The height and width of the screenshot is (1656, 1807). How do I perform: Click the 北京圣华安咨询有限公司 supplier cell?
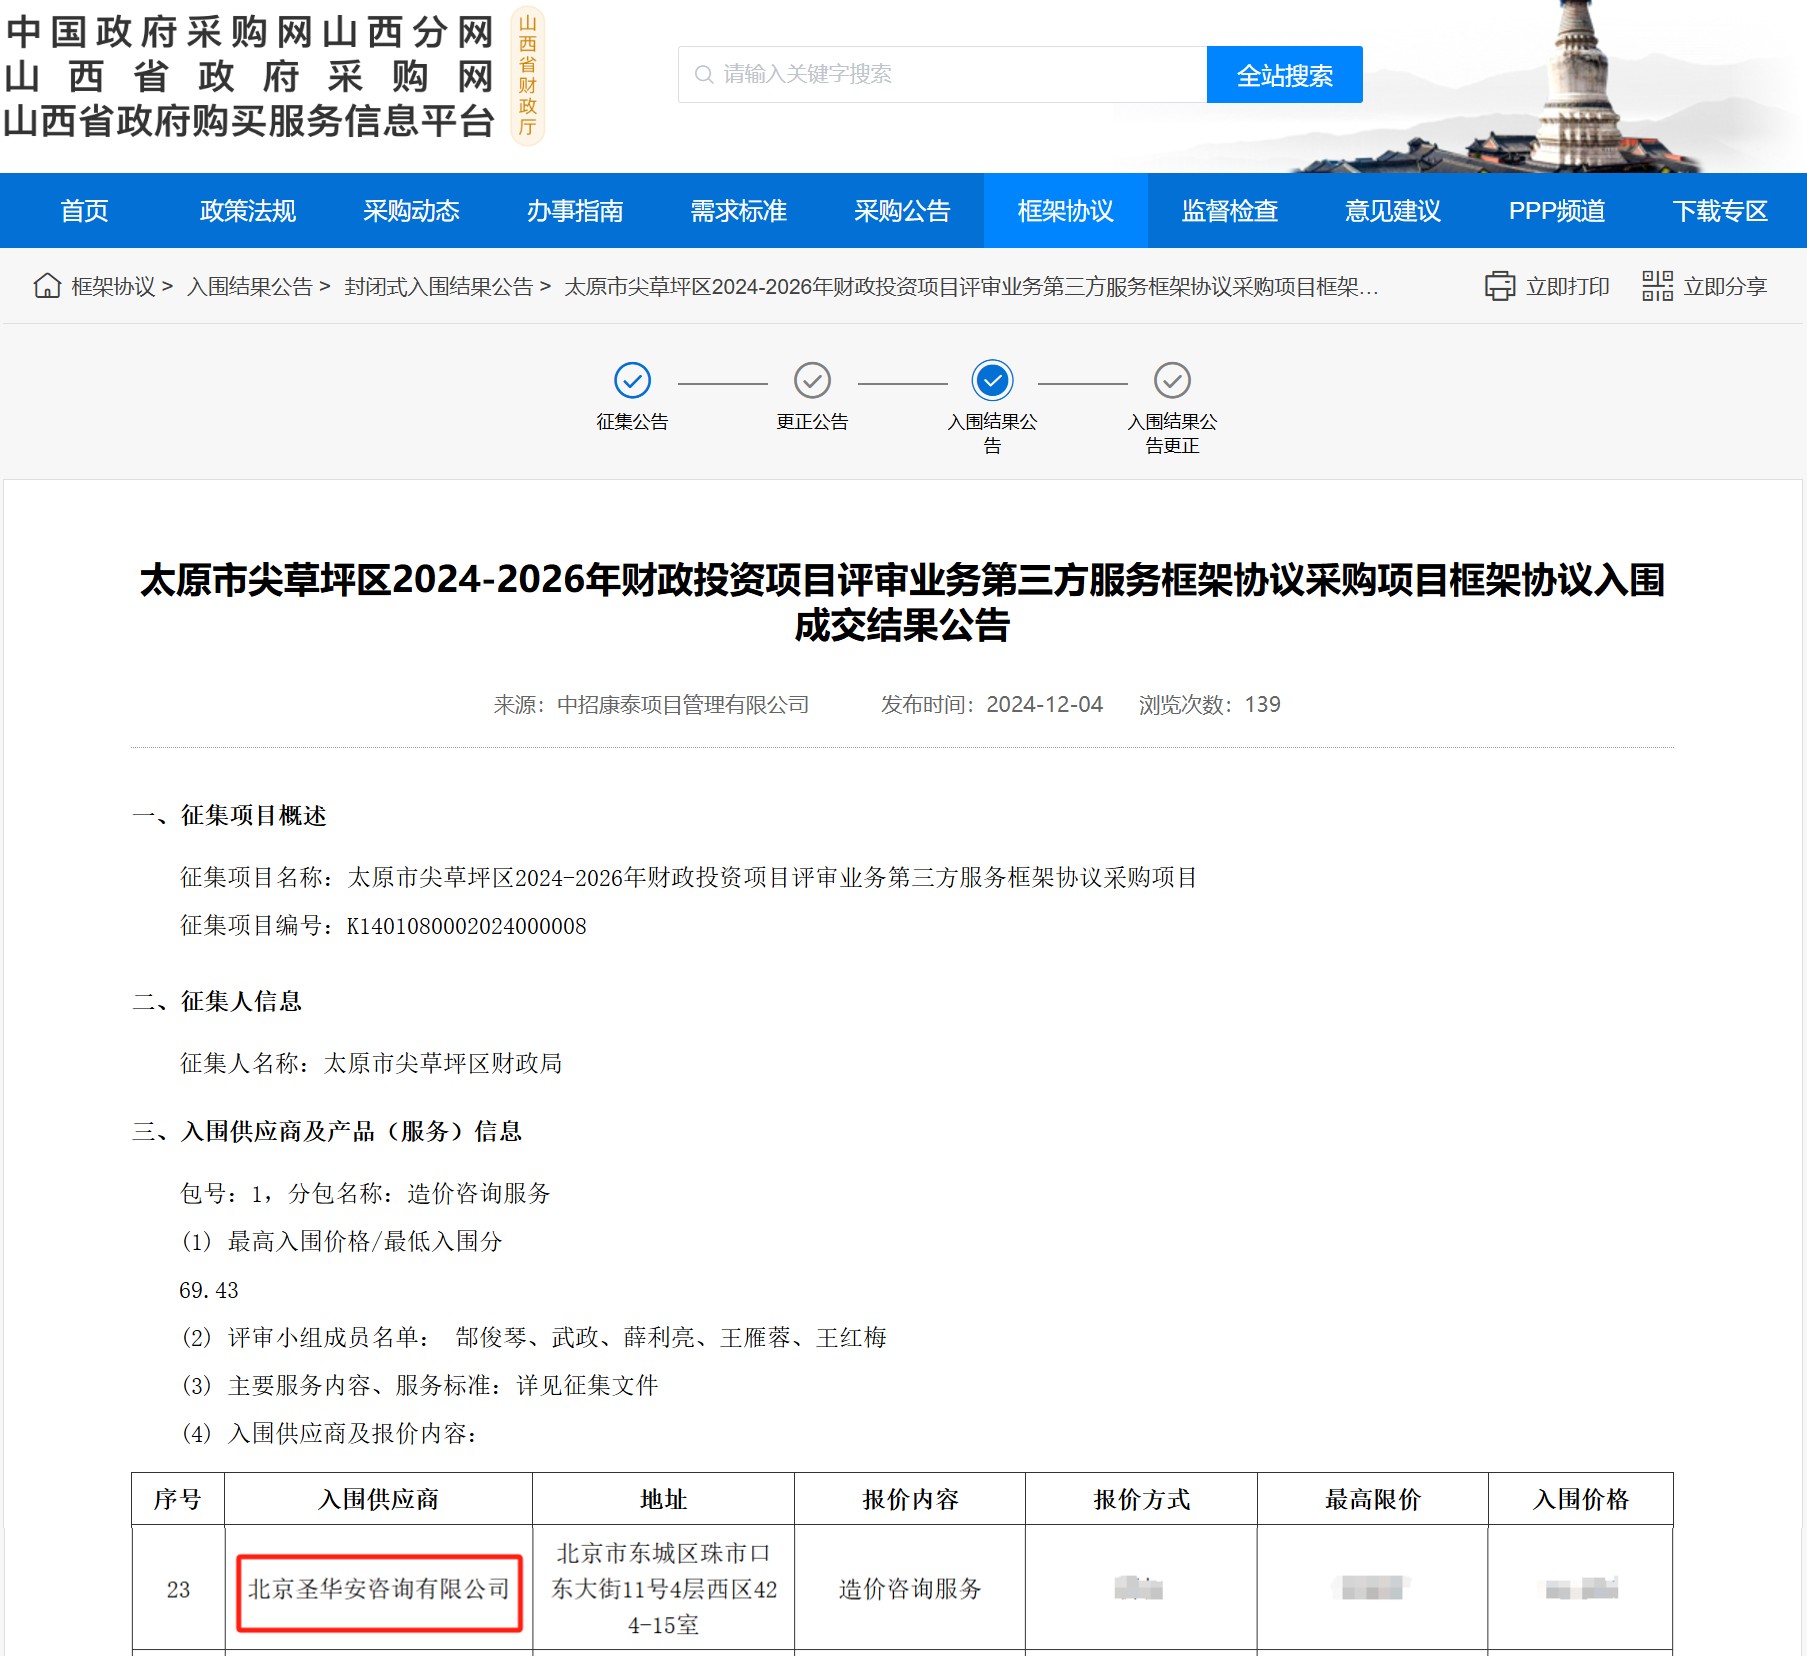coord(379,1588)
